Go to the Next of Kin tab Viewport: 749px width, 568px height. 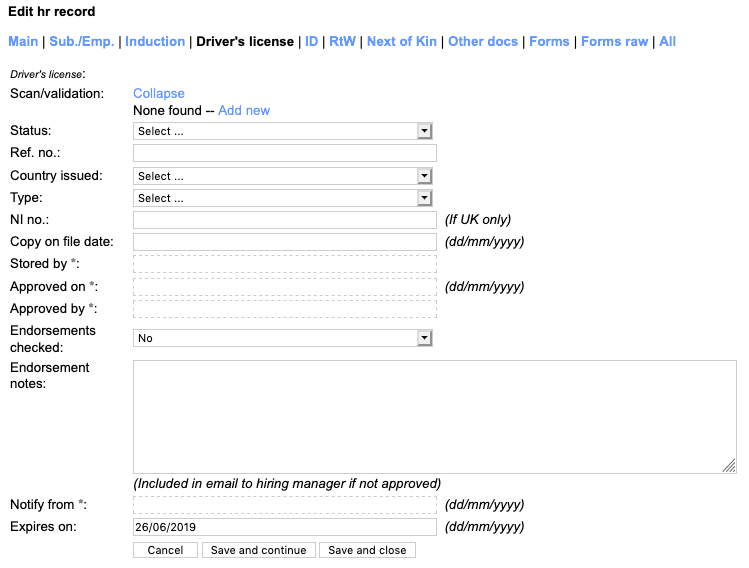coord(401,41)
